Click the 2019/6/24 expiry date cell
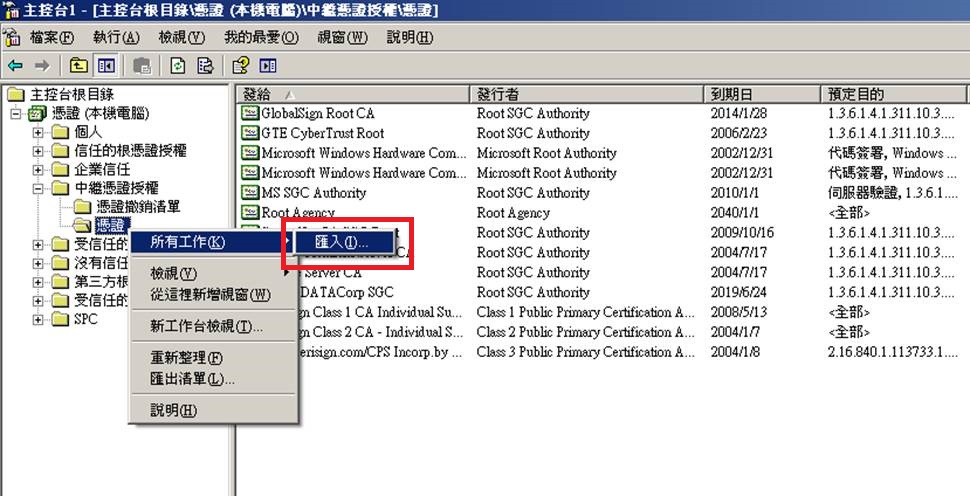Screen dimensions: 970x496 click(x=739, y=292)
